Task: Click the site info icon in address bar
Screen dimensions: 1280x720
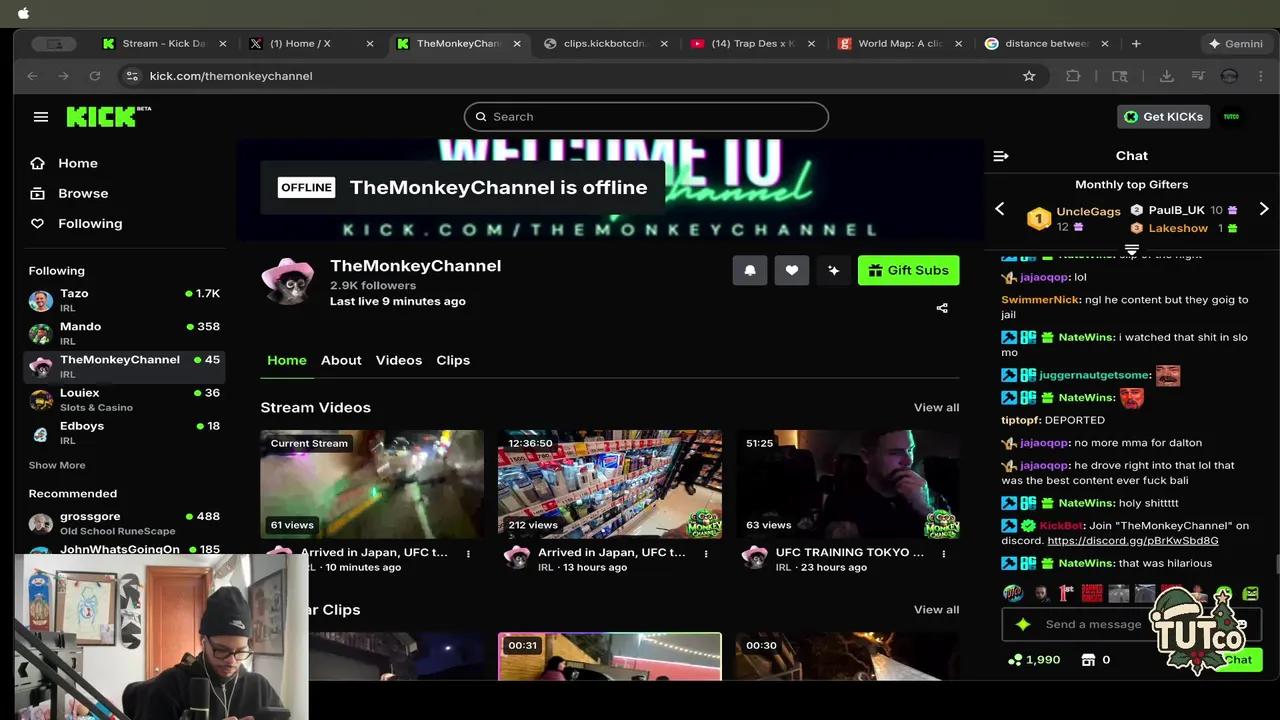Action: pyautogui.click(x=131, y=76)
